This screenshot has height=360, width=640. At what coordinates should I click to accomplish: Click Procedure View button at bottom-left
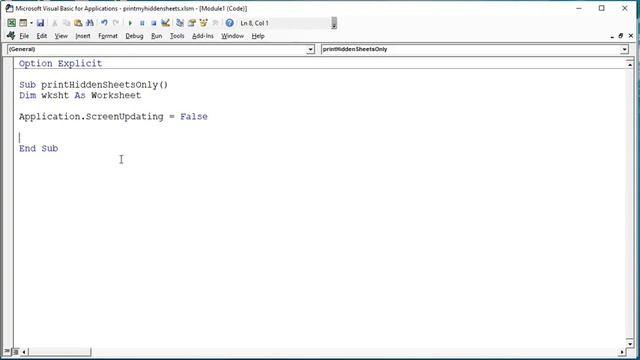[x=7, y=351]
